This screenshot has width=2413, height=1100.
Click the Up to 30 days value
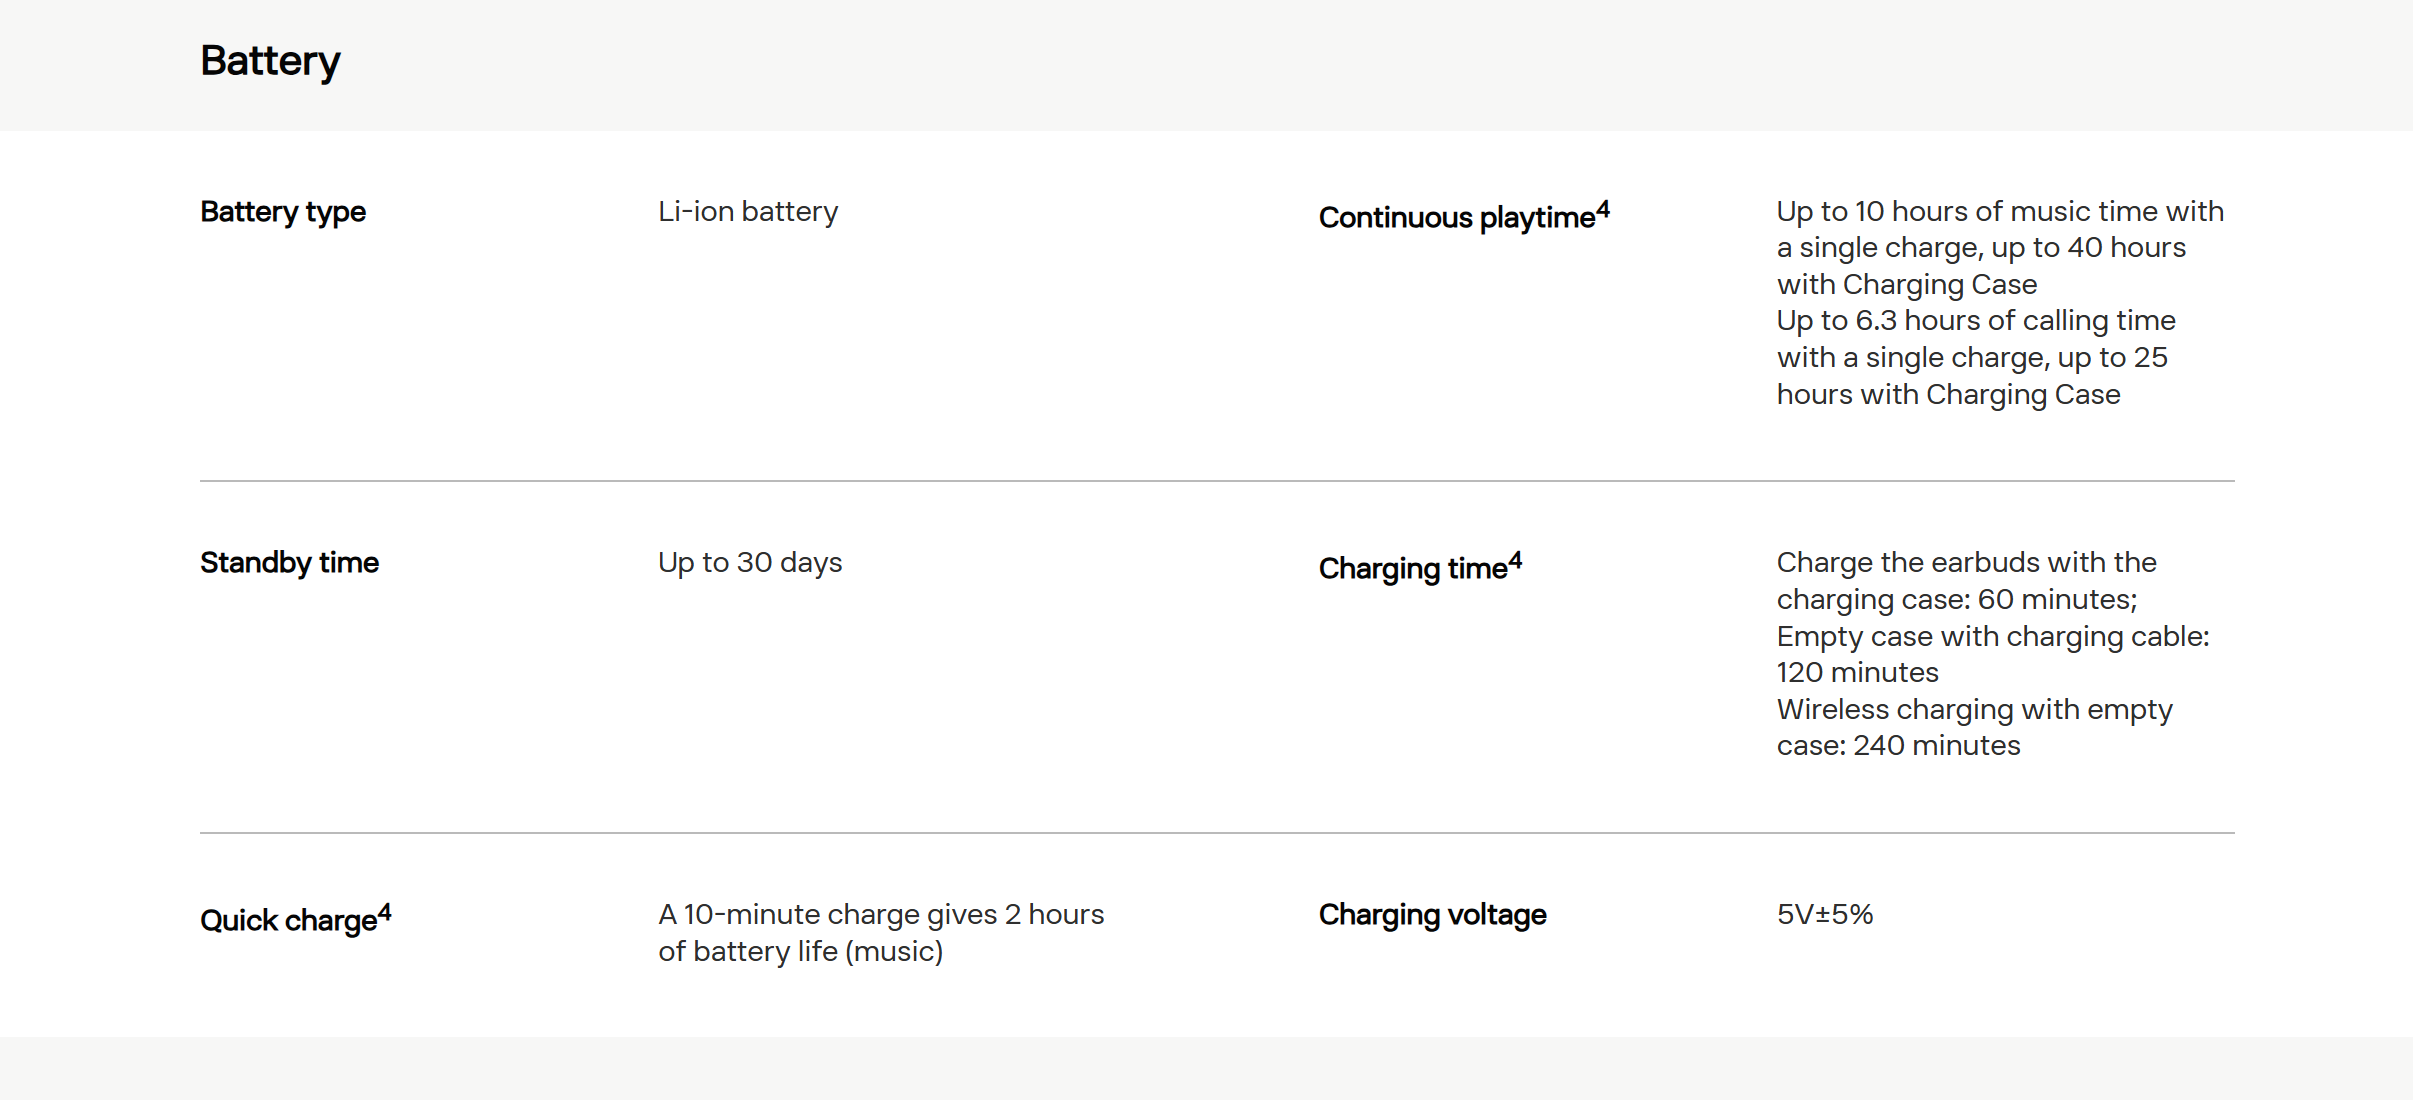pyautogui.click(x=750, y=563)
